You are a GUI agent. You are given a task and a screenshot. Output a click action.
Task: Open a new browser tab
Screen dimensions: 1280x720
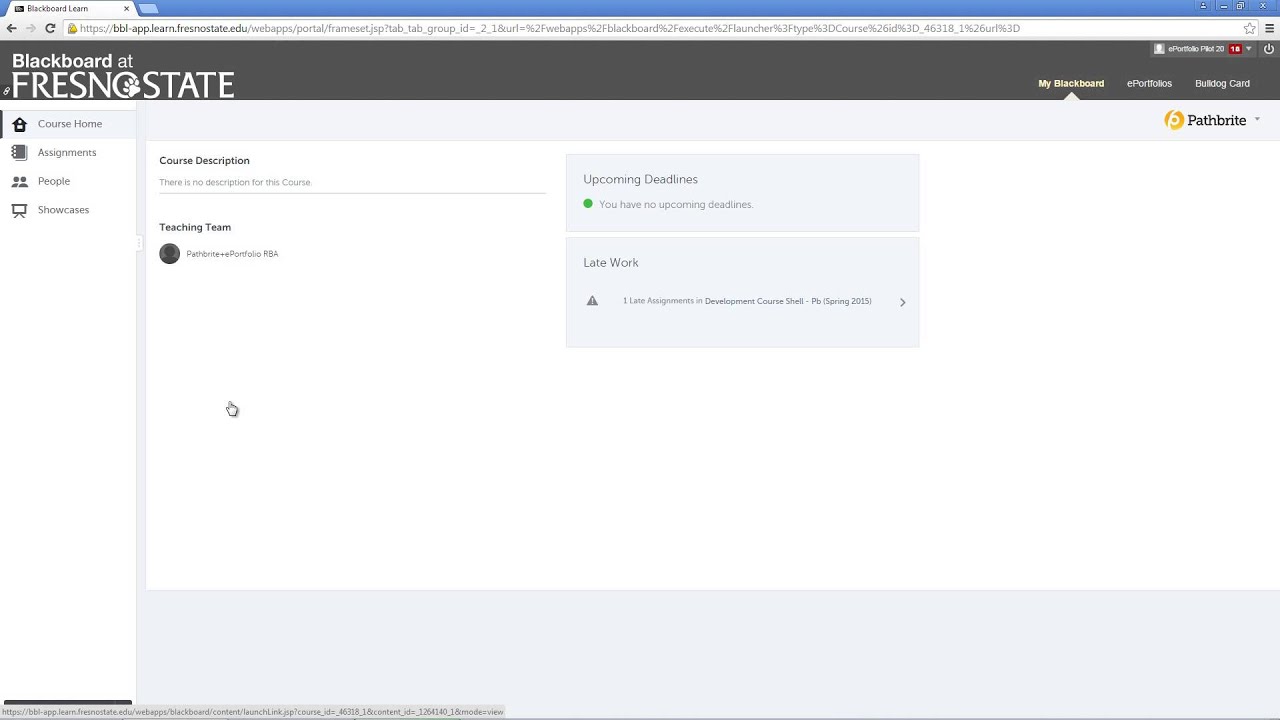pos(149,8)
